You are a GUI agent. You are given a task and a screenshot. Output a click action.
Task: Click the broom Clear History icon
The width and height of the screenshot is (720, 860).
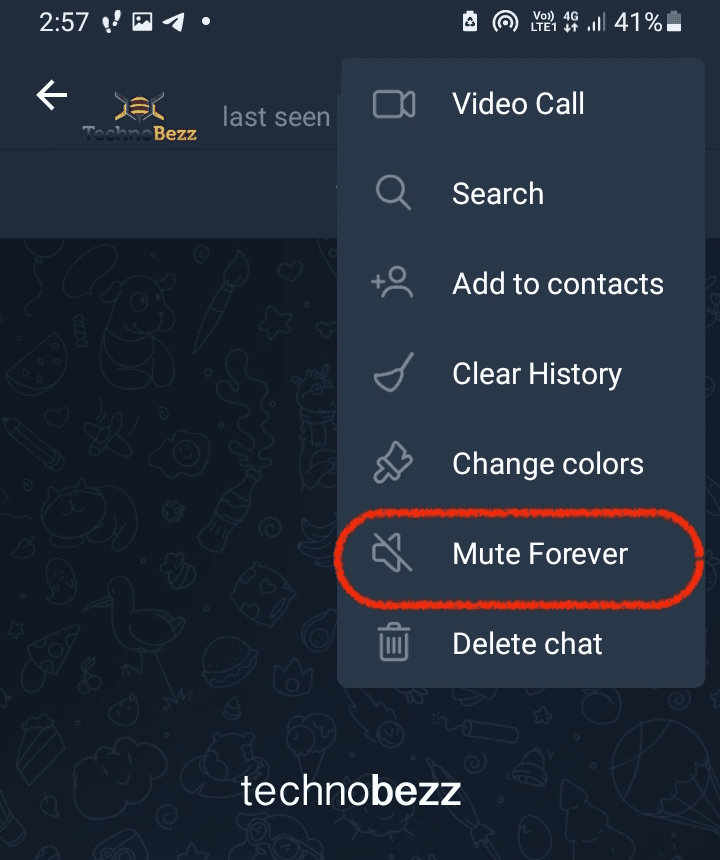pos(393,372)
